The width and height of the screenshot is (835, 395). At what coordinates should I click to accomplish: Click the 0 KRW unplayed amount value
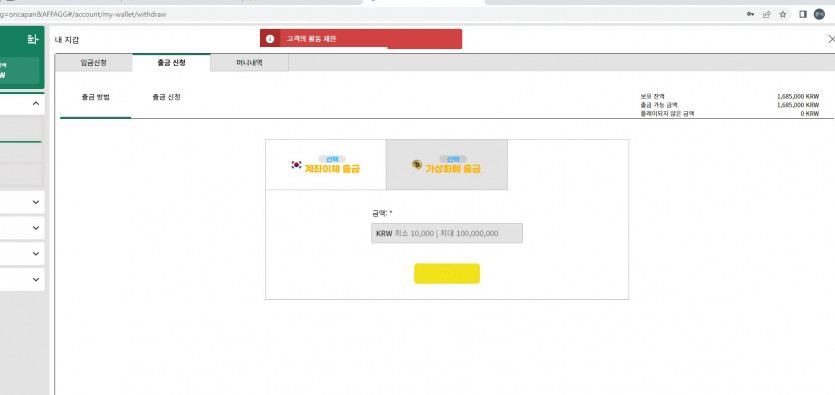(809, 114)
